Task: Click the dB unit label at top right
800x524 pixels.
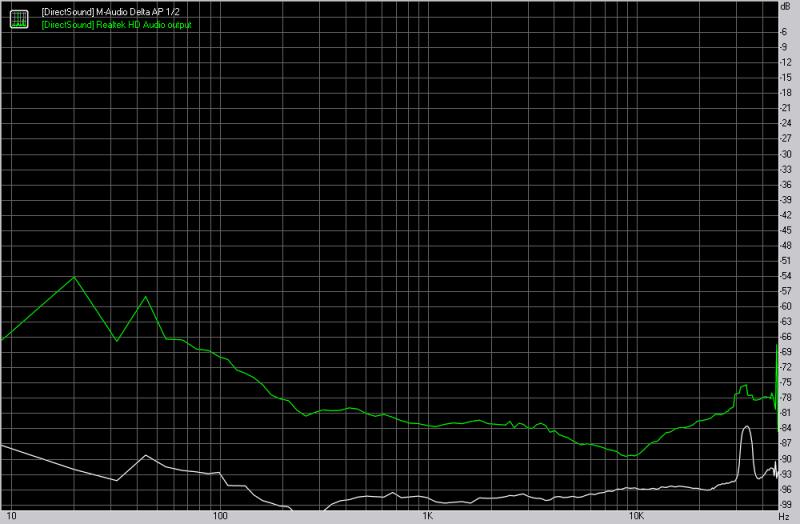Action: coord(785,7)
